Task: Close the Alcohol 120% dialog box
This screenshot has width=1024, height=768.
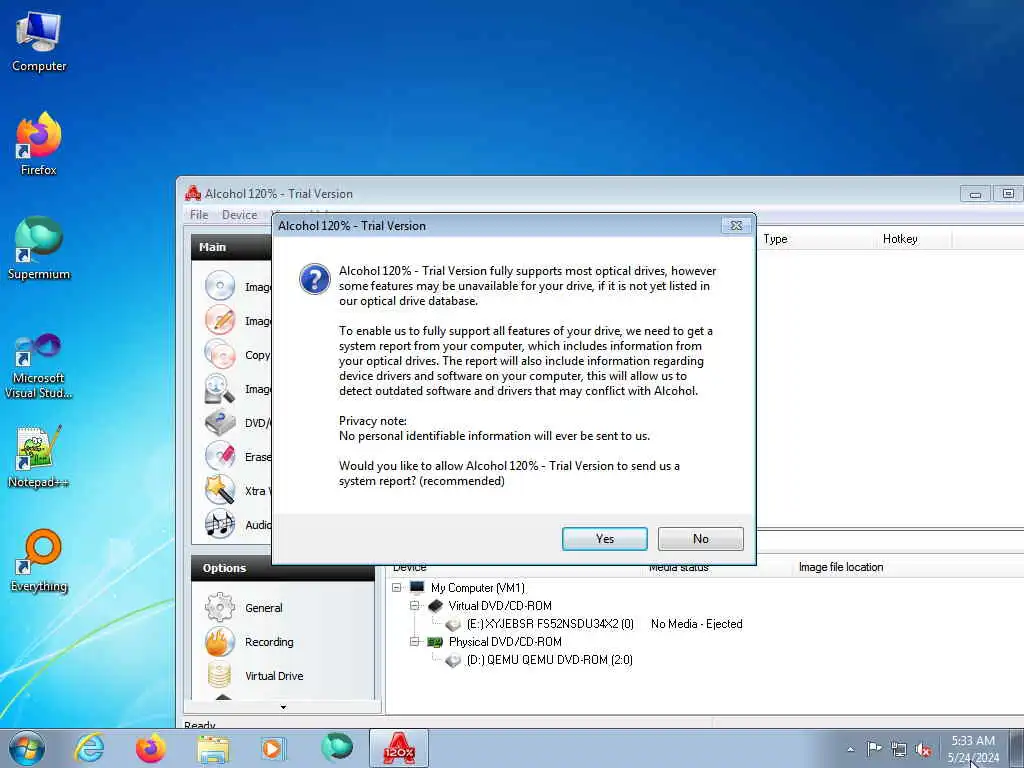Action: coord(736,225)
